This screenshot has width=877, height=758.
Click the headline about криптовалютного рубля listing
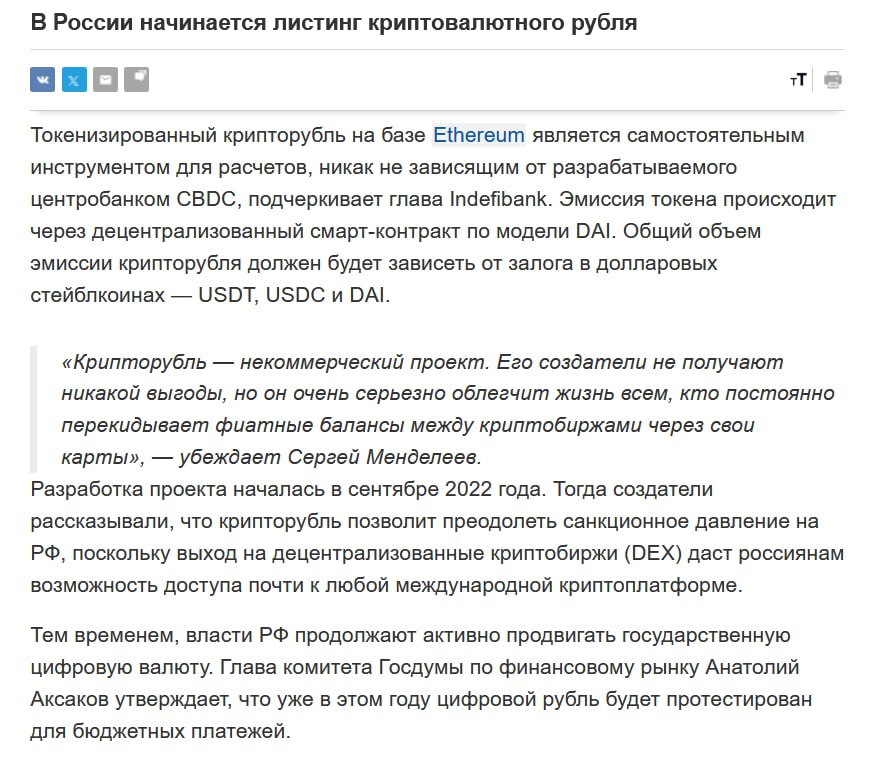point(334,23)
